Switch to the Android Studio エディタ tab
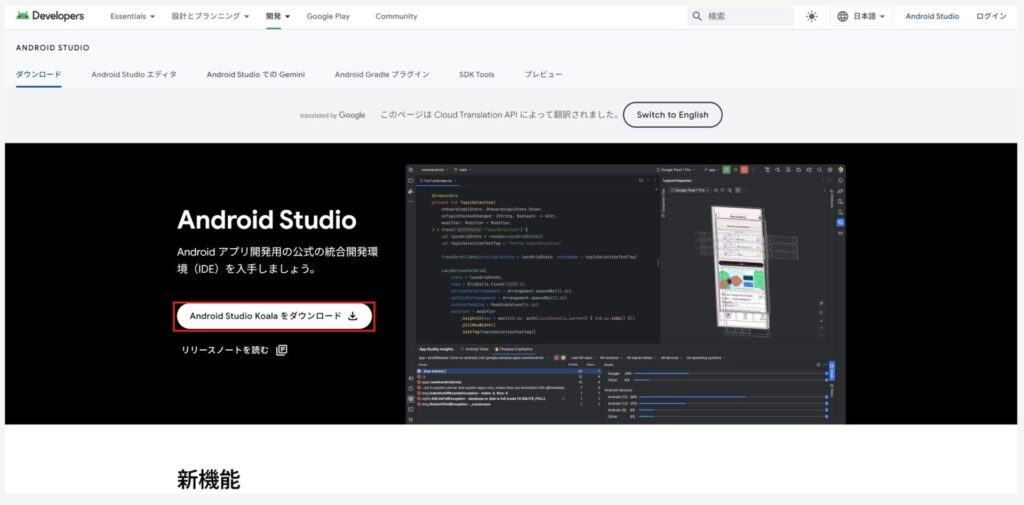The image size is (1024, 505). [134, 74]
